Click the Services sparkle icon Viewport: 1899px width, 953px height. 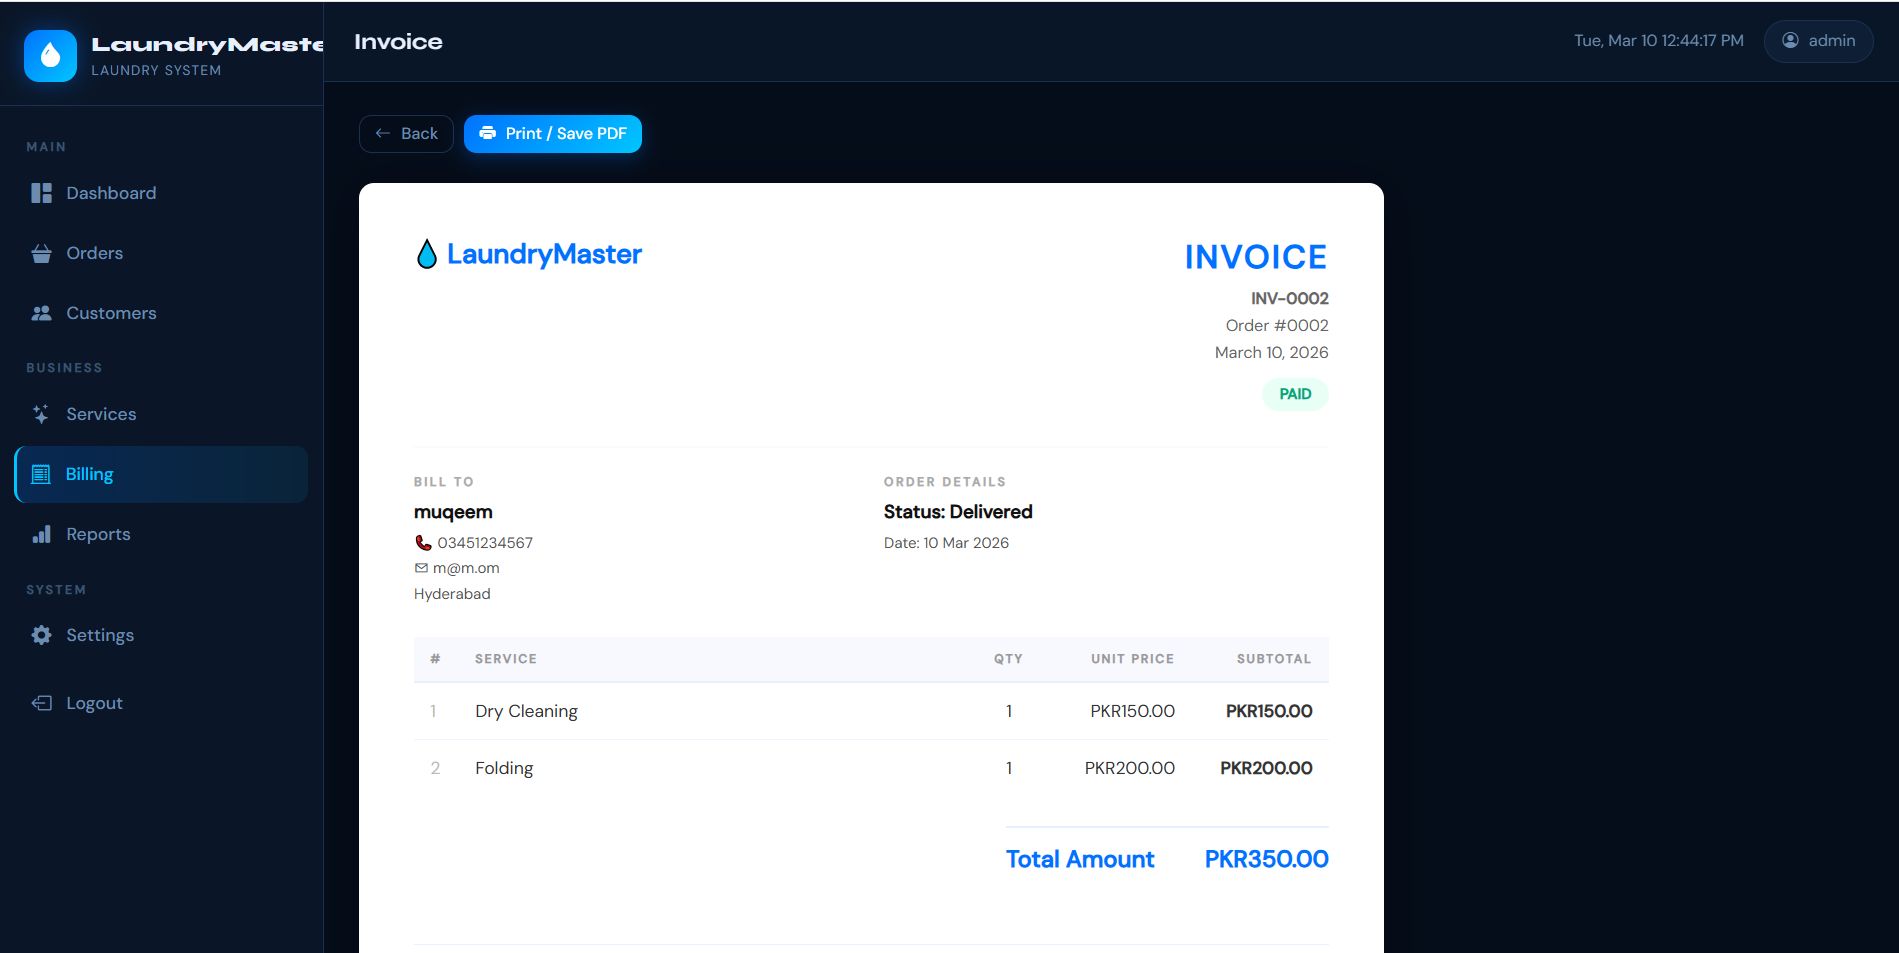tap(41, 414)
